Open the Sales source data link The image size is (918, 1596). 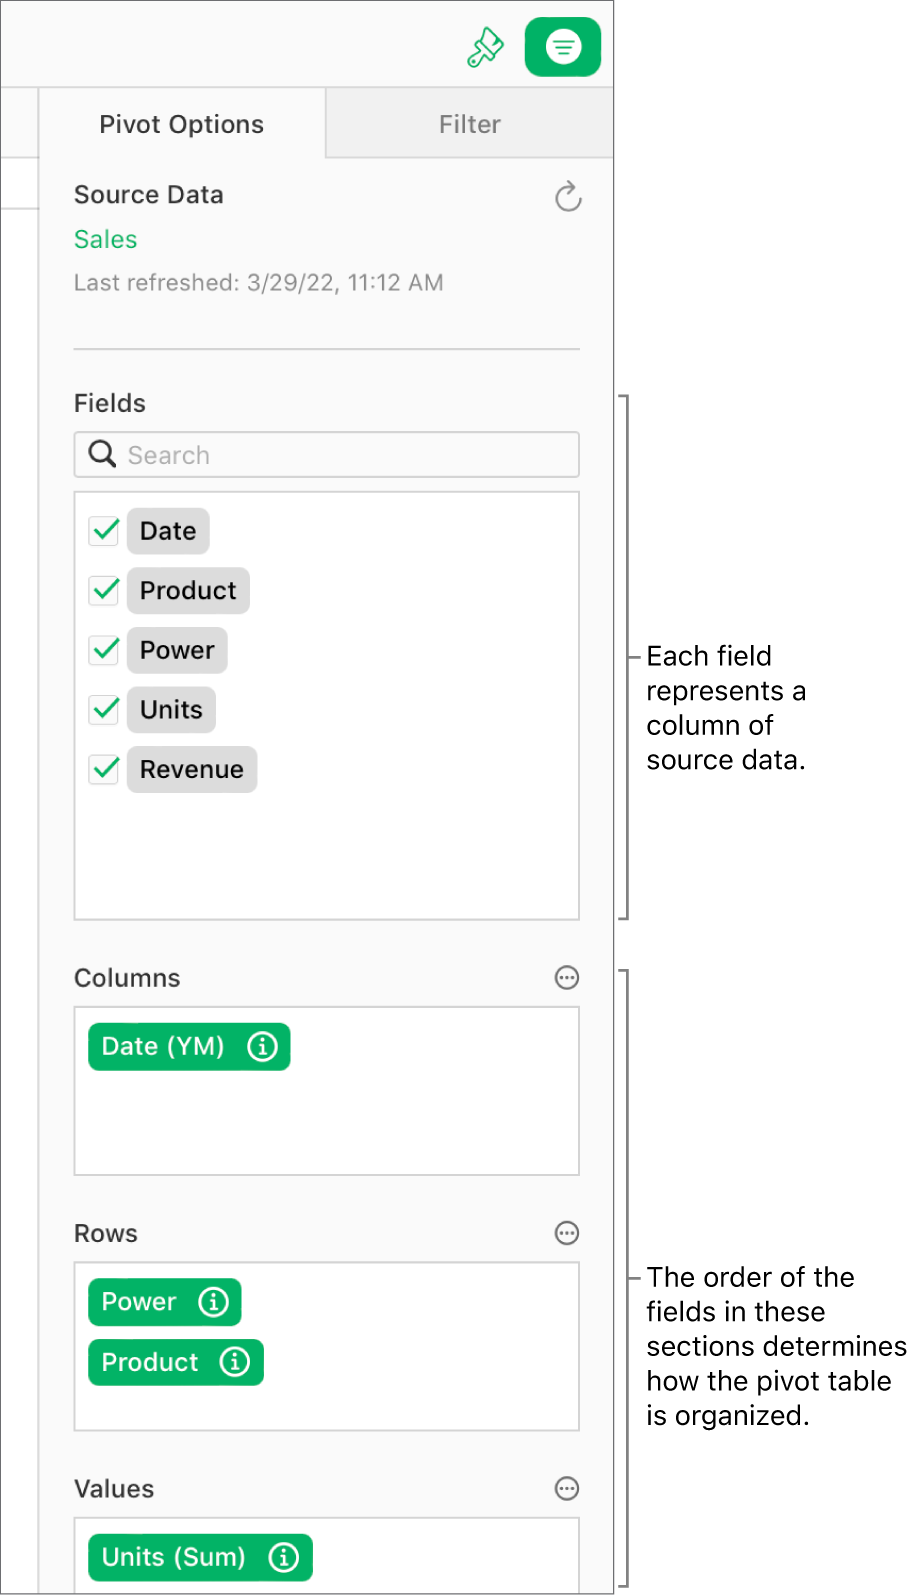pyautogui.click(x=105, y=239)
